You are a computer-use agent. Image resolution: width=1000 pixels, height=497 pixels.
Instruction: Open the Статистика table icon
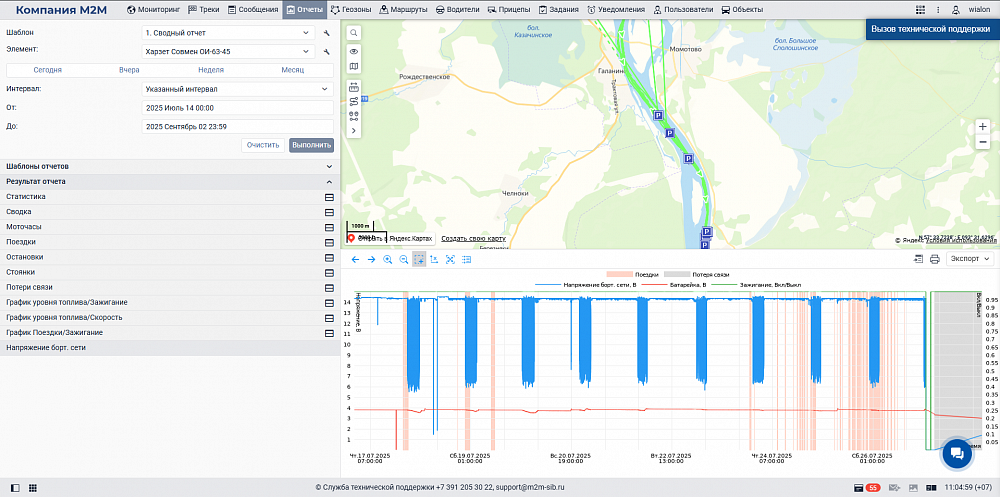click(x=330, y=197)
